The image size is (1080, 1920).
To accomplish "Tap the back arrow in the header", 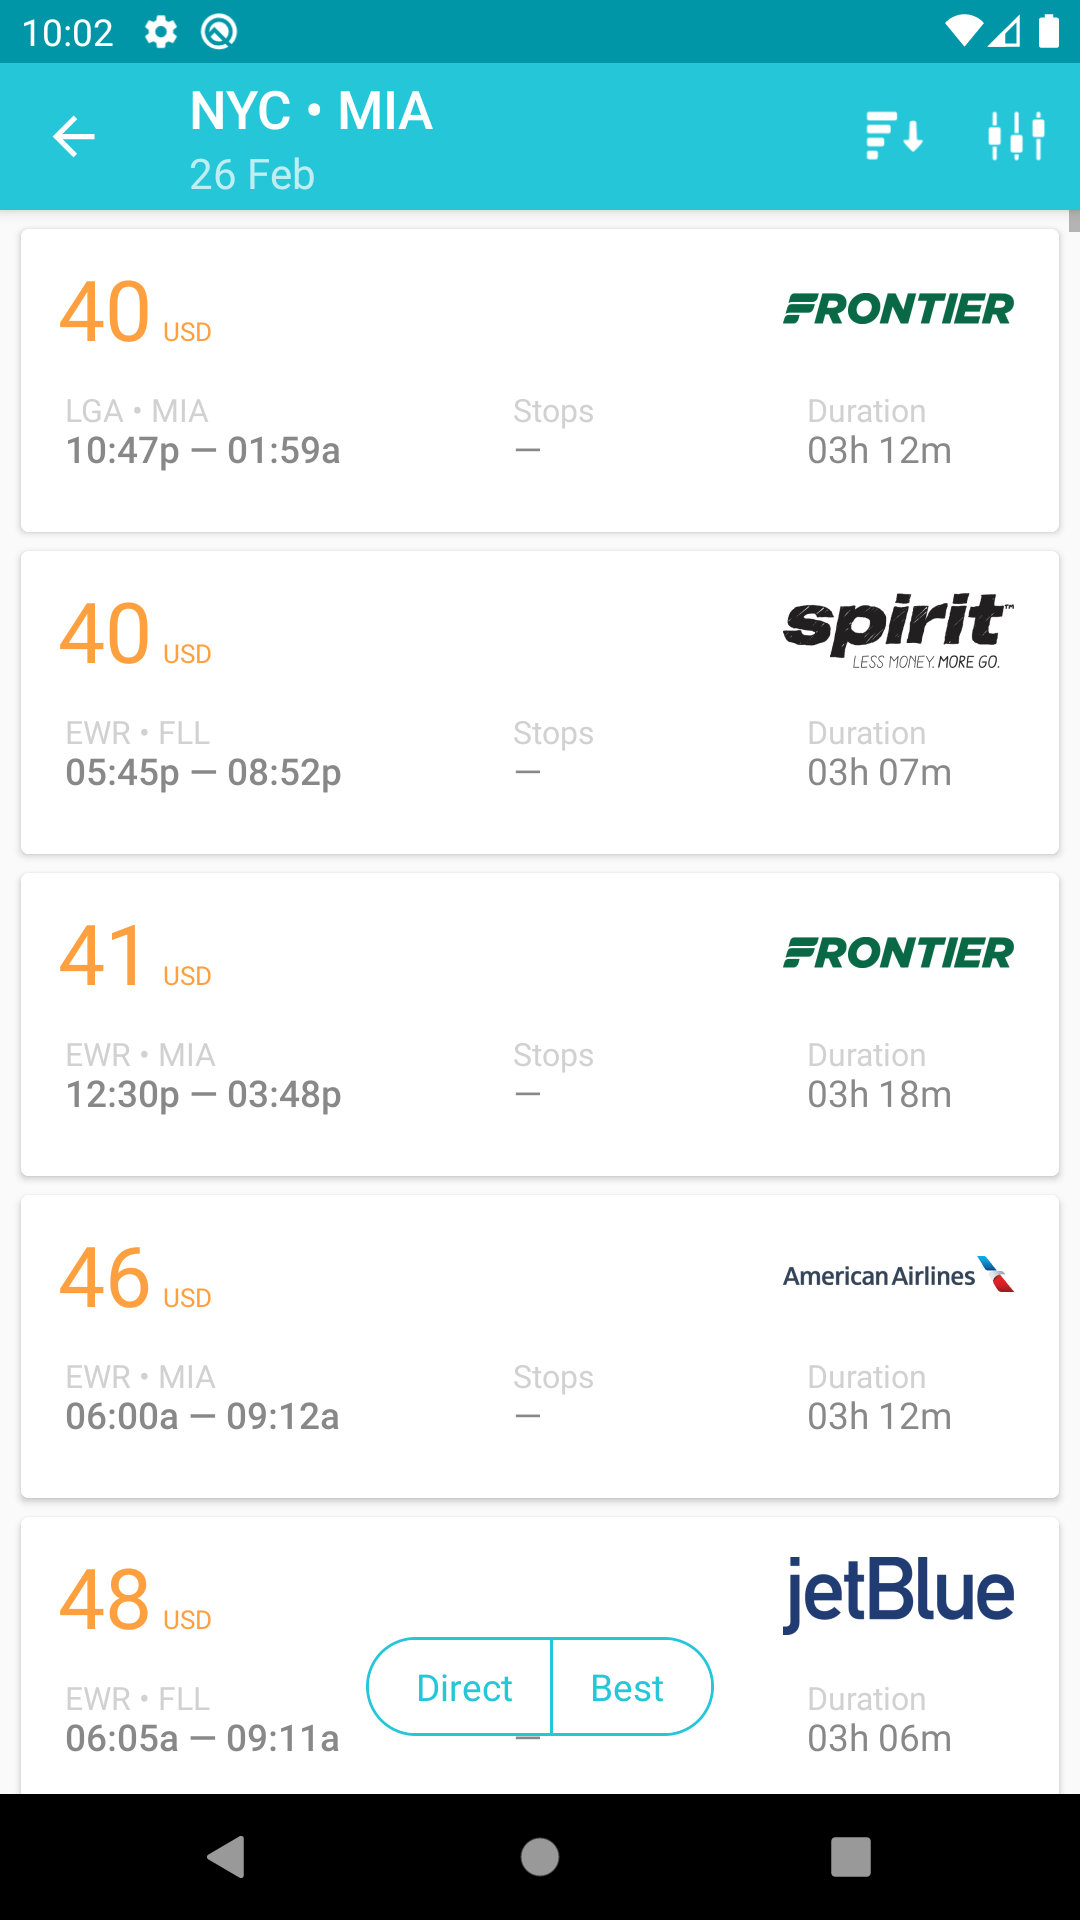I will pyautogui.click(x=74, y=137).
